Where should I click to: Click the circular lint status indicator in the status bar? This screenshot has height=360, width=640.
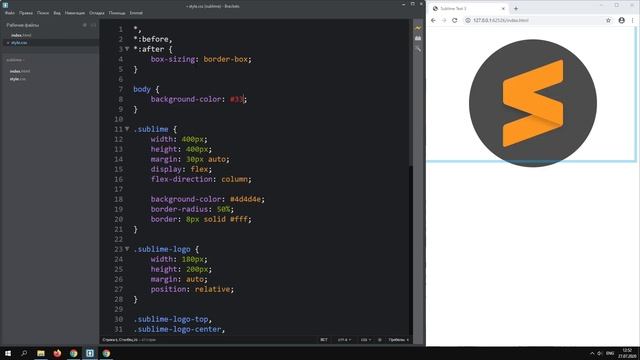380,340
